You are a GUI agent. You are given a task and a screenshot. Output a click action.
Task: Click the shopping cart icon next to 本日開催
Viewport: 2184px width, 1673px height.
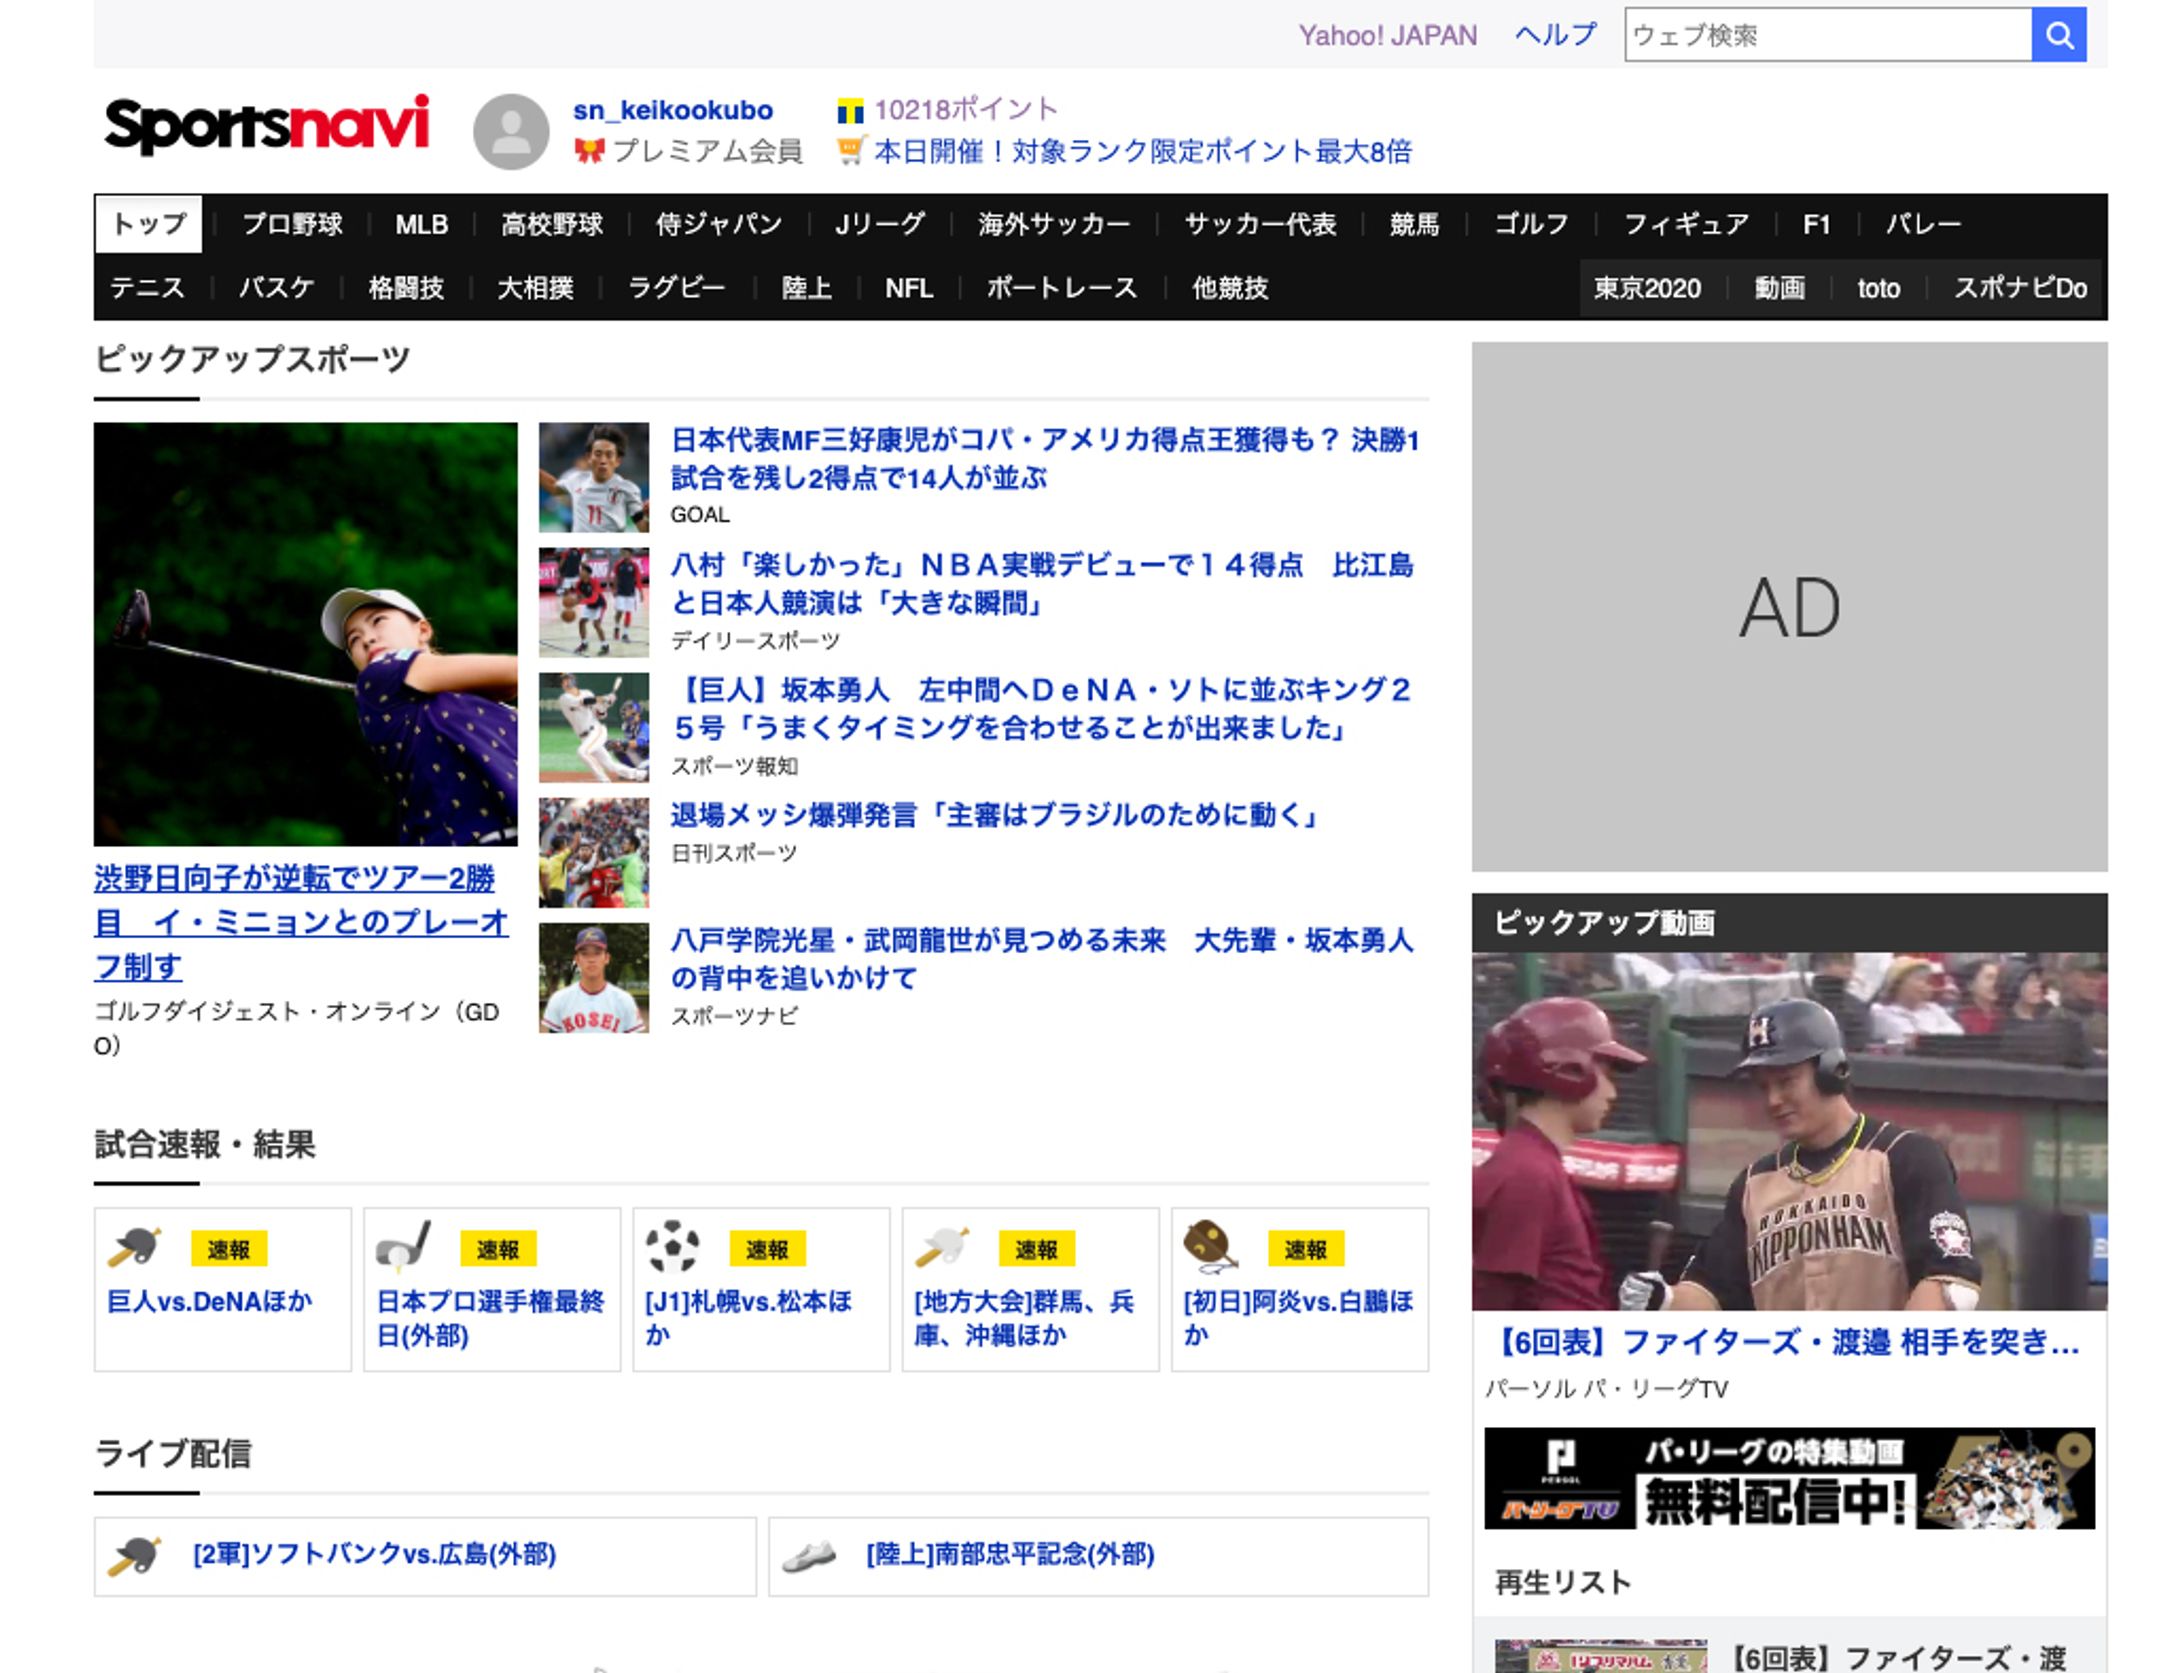pos(850,151)
